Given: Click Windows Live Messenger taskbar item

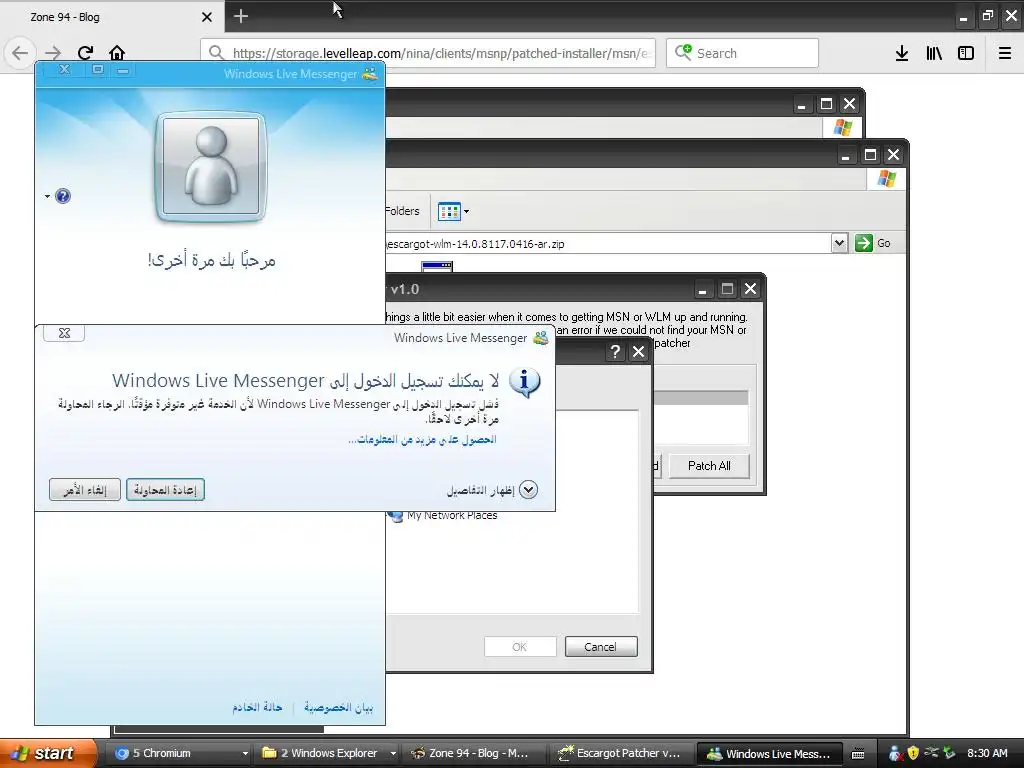Looking at the screenshot, I should (x=769, y=754).
